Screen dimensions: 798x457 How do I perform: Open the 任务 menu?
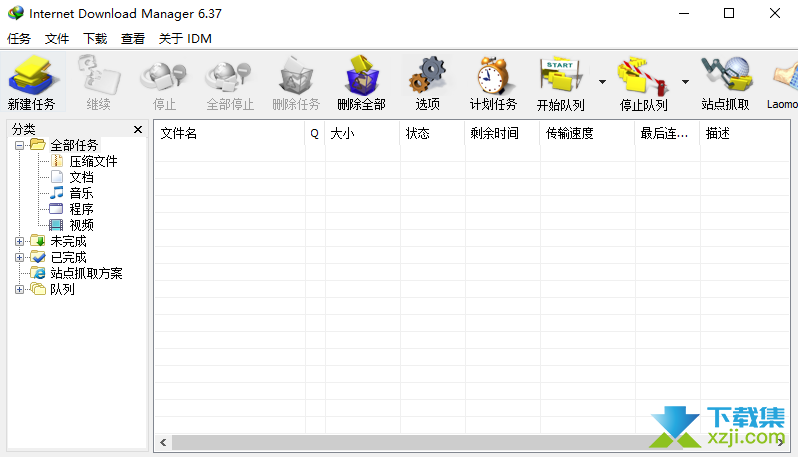(x=19, y=39)
